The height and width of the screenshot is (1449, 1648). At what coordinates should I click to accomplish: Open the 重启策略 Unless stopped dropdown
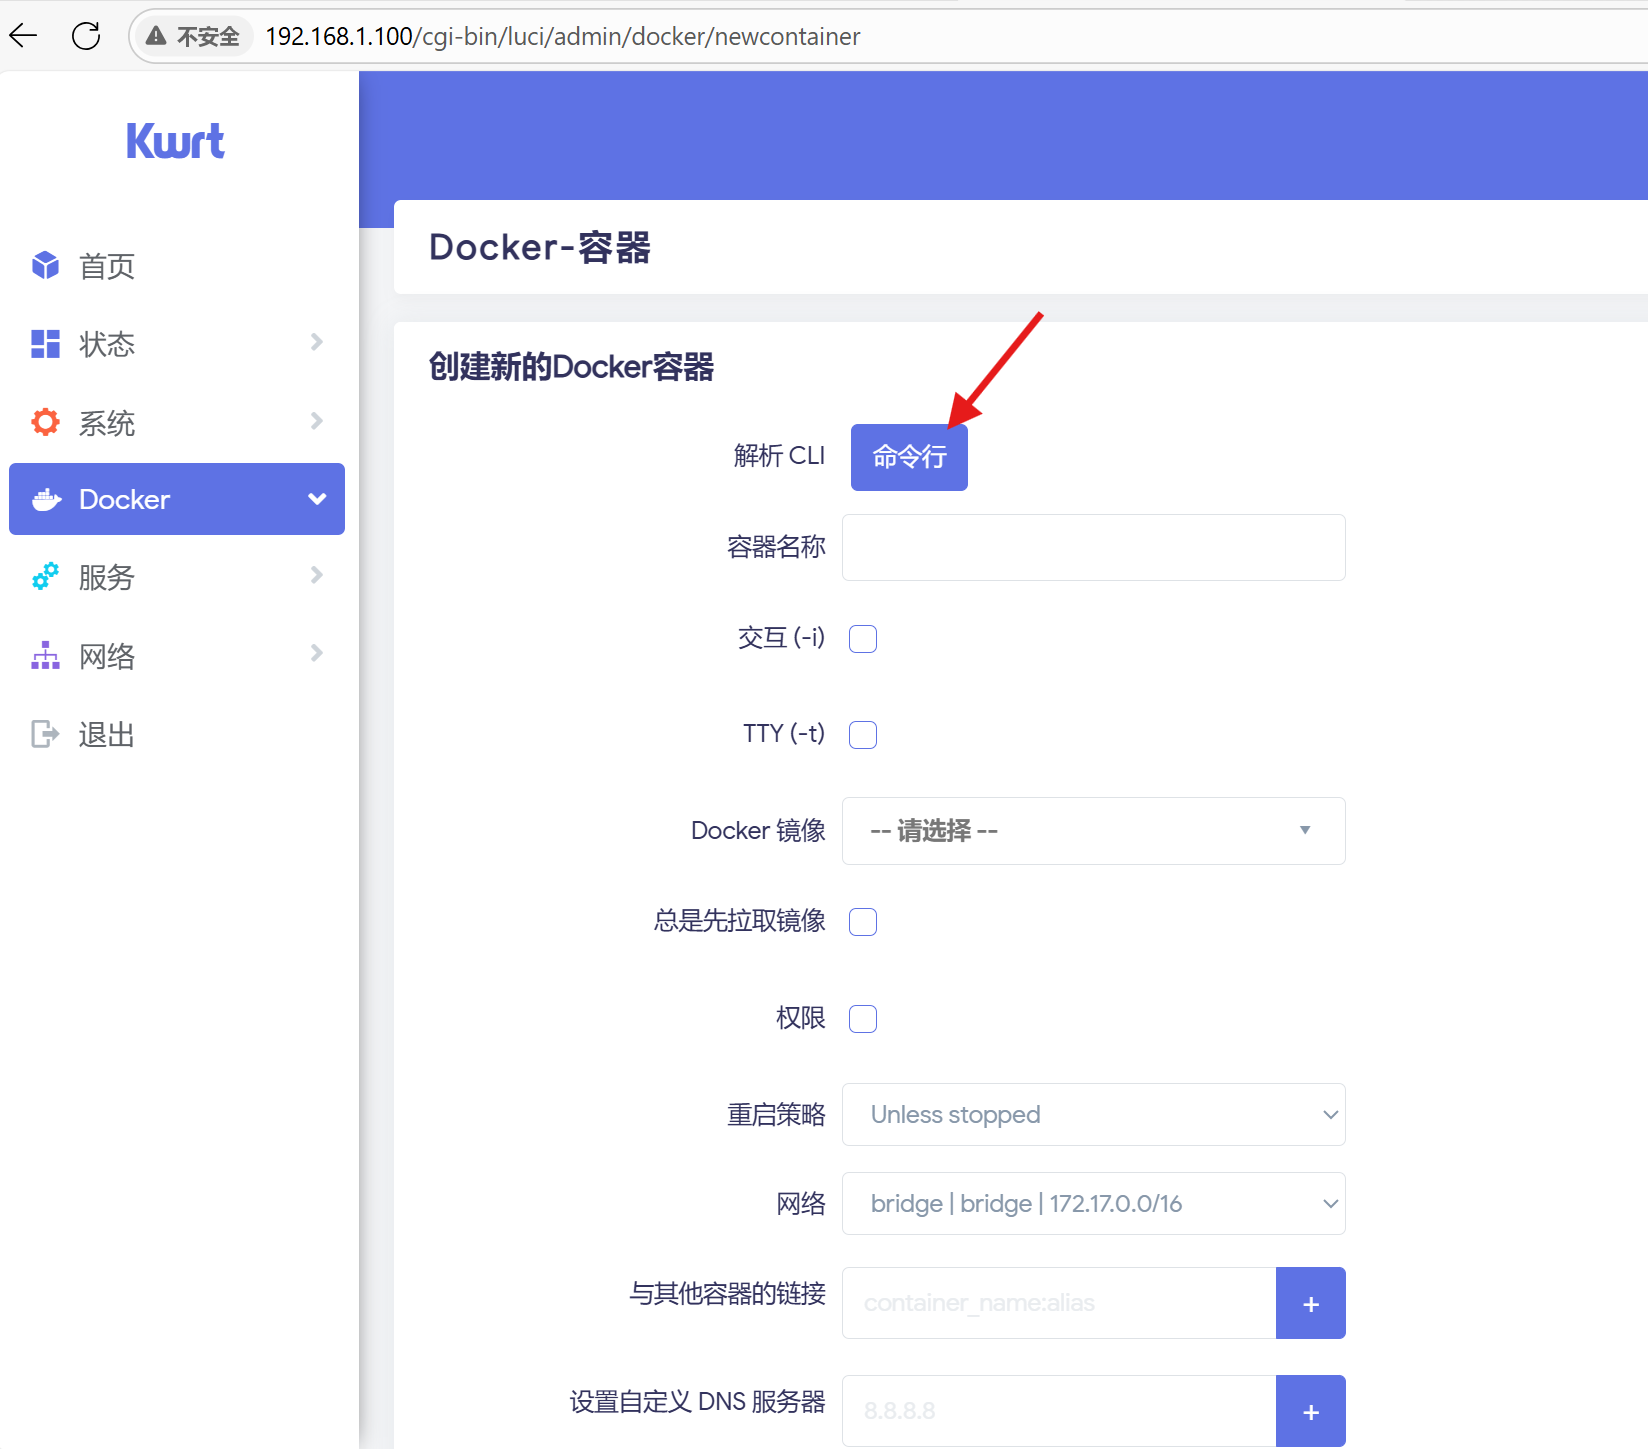pos(1094,1115)
